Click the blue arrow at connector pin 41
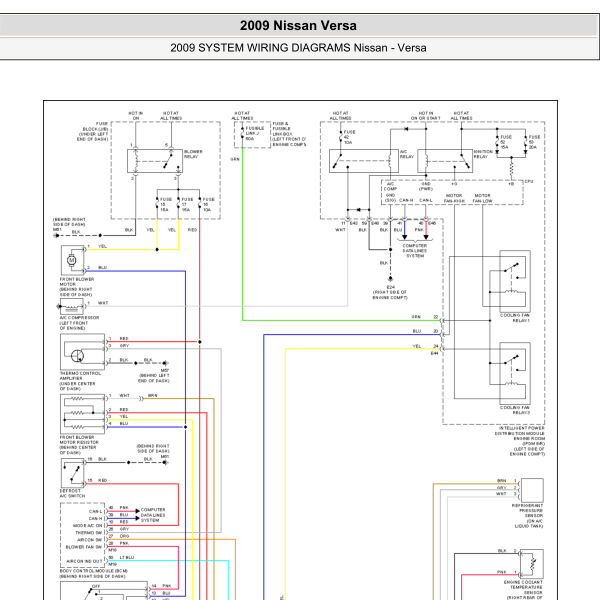 click(x=404, y=237)
